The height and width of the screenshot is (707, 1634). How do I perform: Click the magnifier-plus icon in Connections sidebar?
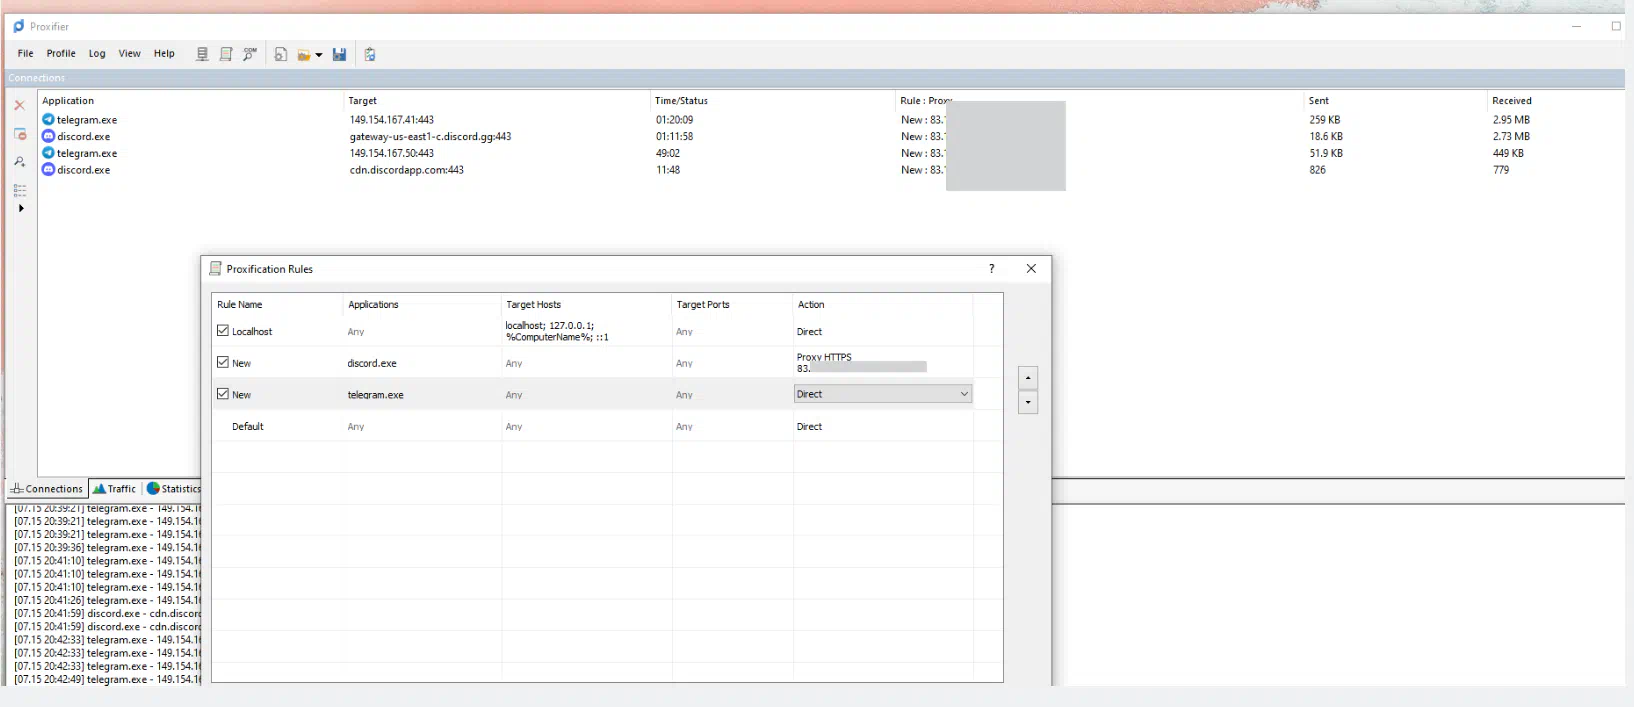point(20,162)
